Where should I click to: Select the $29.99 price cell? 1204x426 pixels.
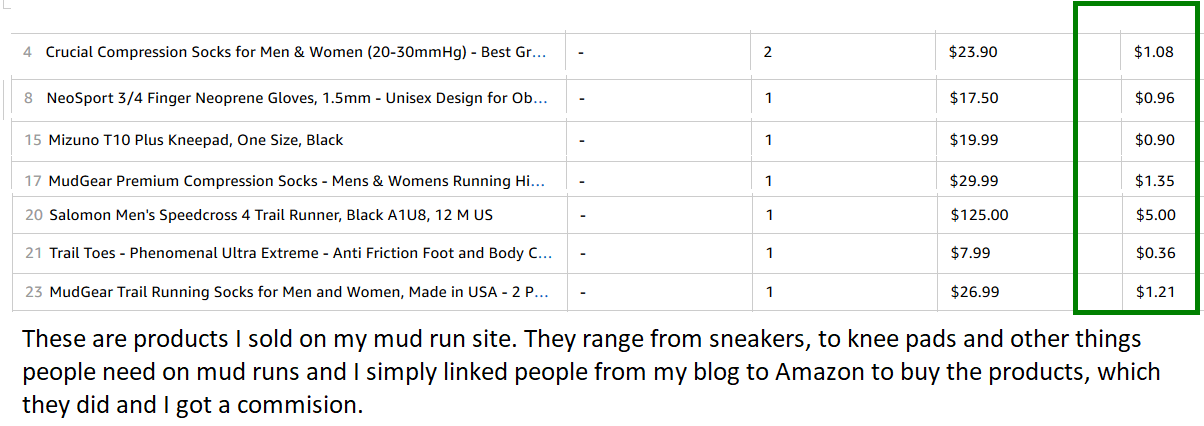[973, 181]
